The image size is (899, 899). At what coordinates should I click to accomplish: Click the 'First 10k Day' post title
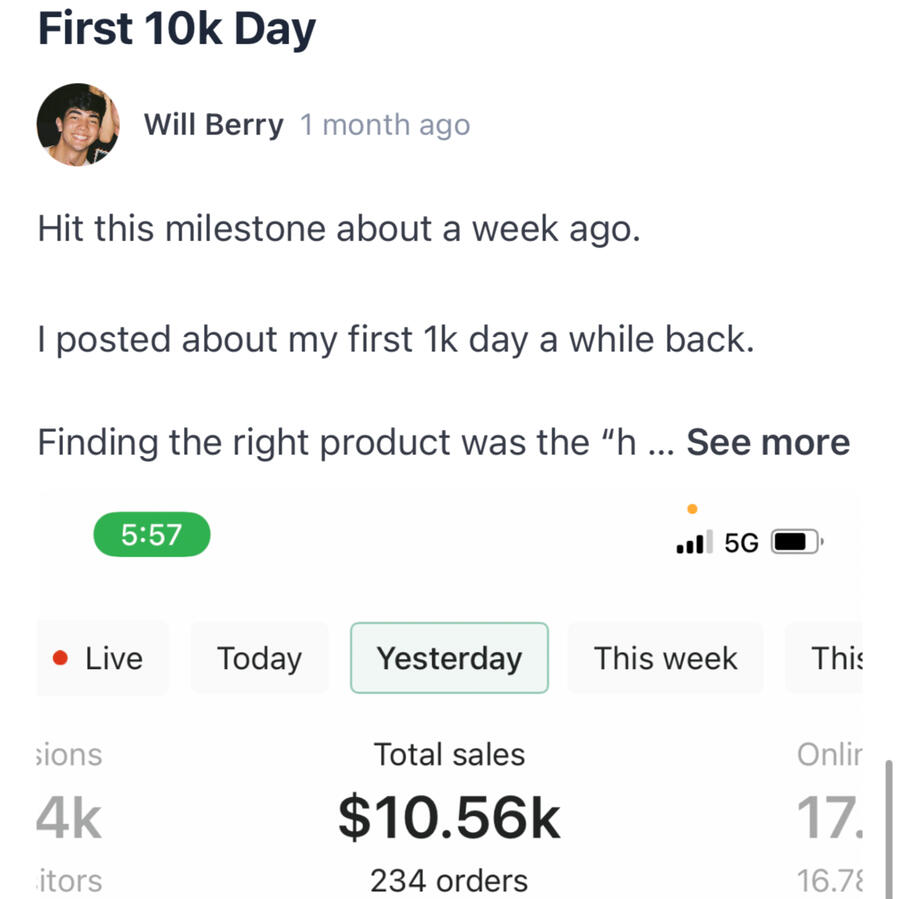pyautogui.click(x=177, y=29)
